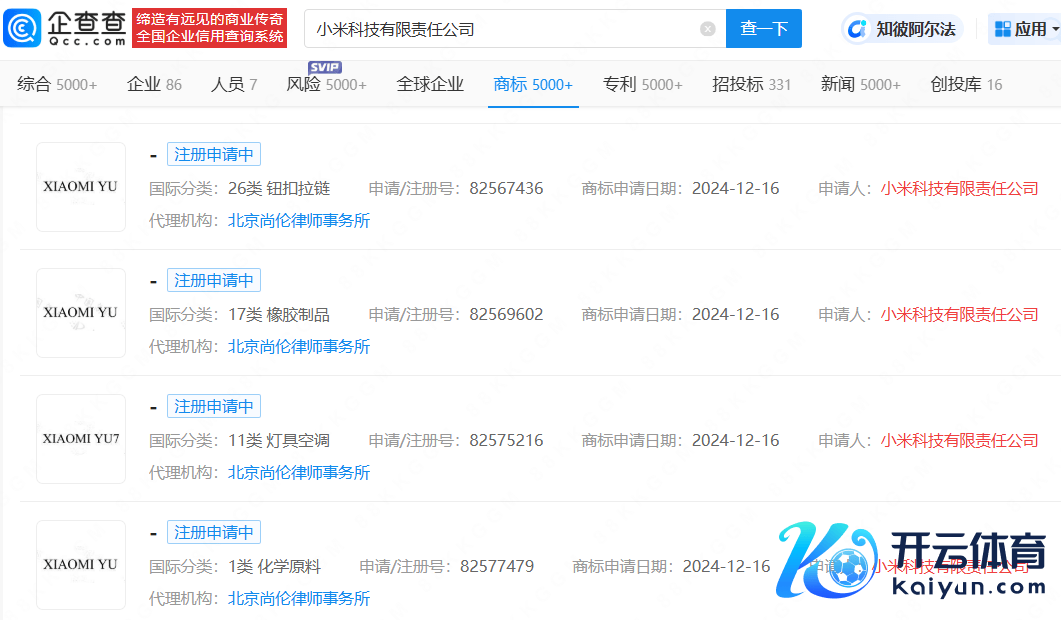Click the 知彼阿尔法 icon
This screenshot has height=620, width=1061.
click(x=857, y=29)
